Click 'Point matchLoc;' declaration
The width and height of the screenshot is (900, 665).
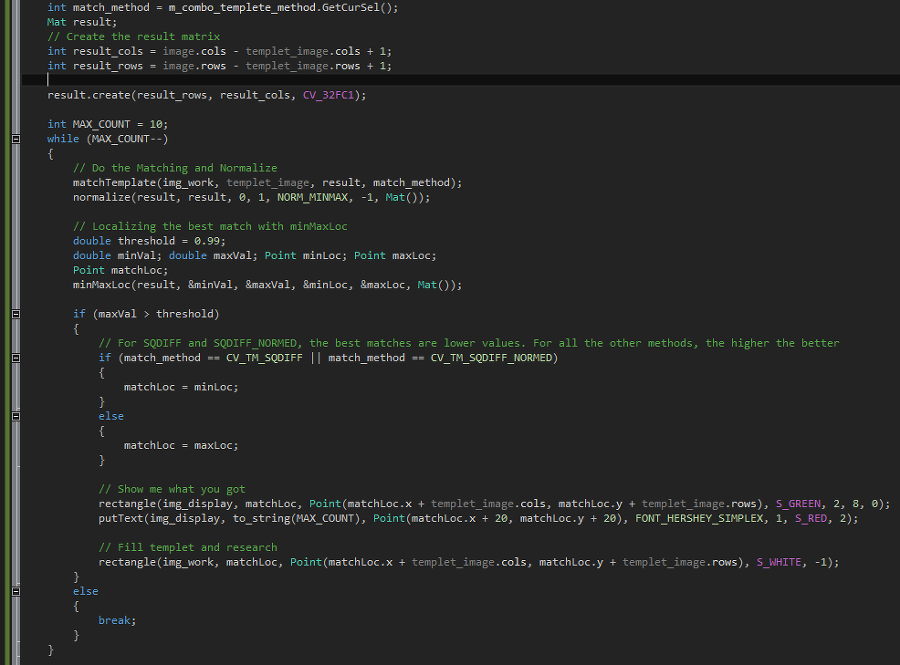click(x=121, y=270)
